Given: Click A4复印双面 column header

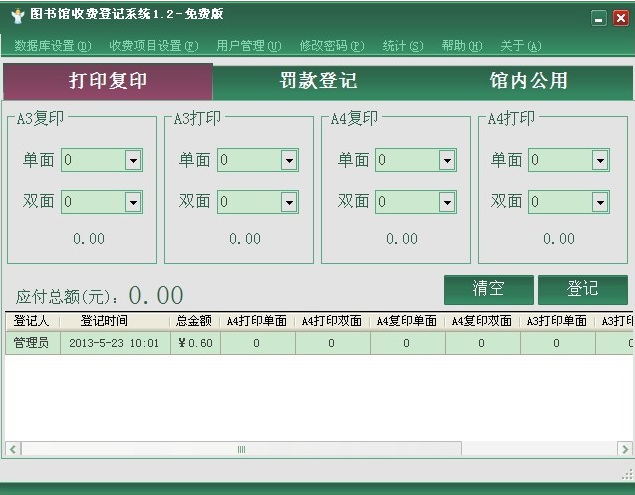Looking at the screenshot, I should coord(482,321).
